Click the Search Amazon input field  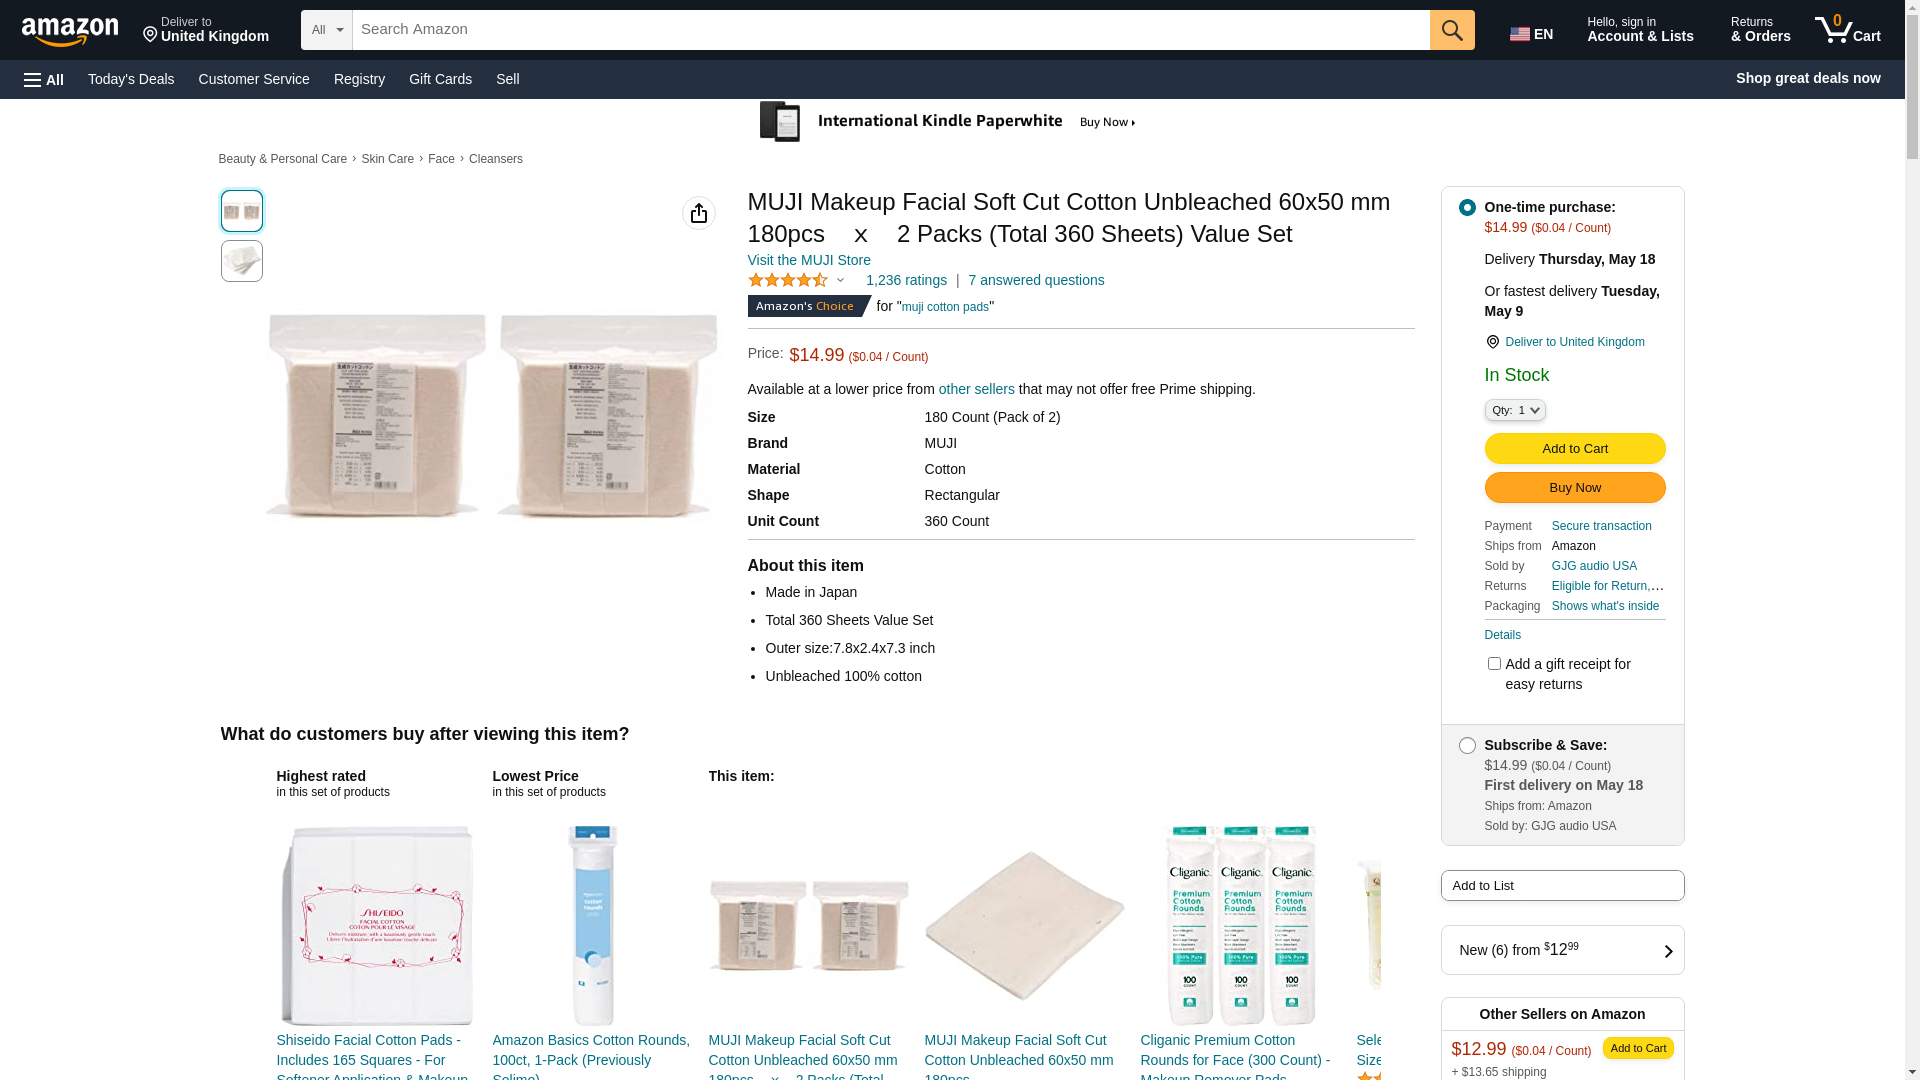pyautogui.click(x=890, y=30)
